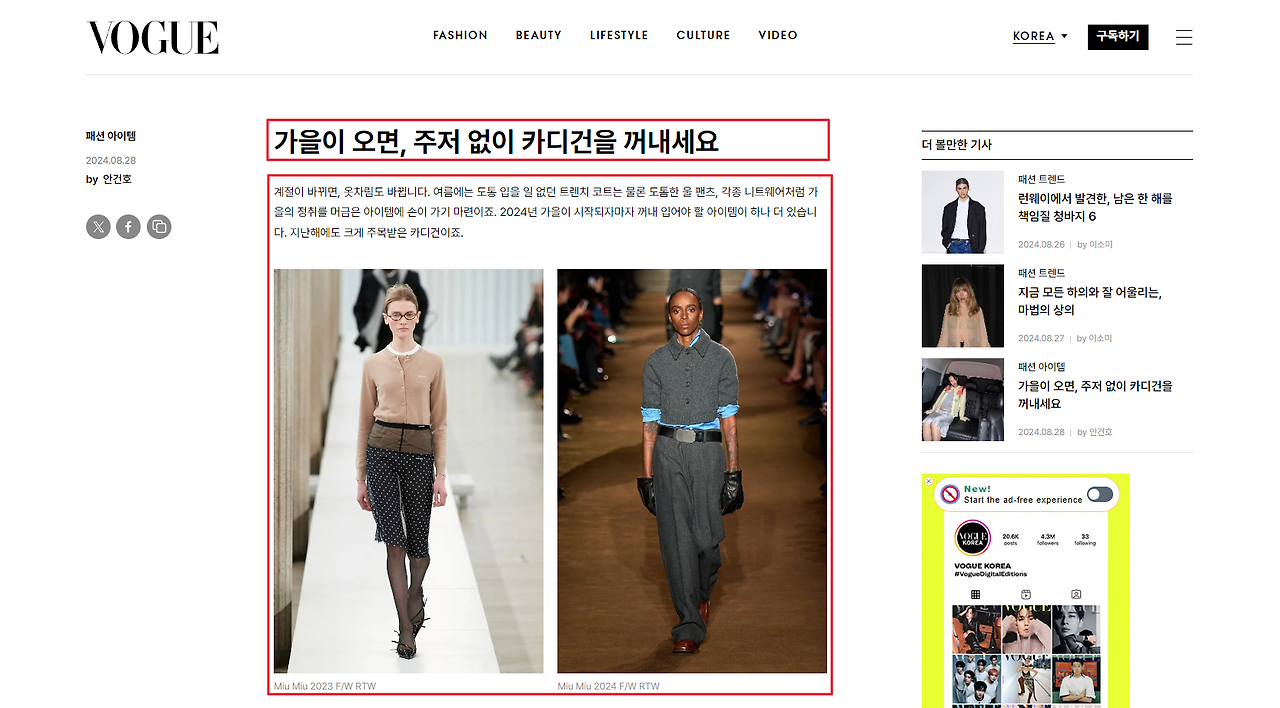Open the car interior cardigan thumbnail
The image size is (1280, 708).
coord(962,400)
